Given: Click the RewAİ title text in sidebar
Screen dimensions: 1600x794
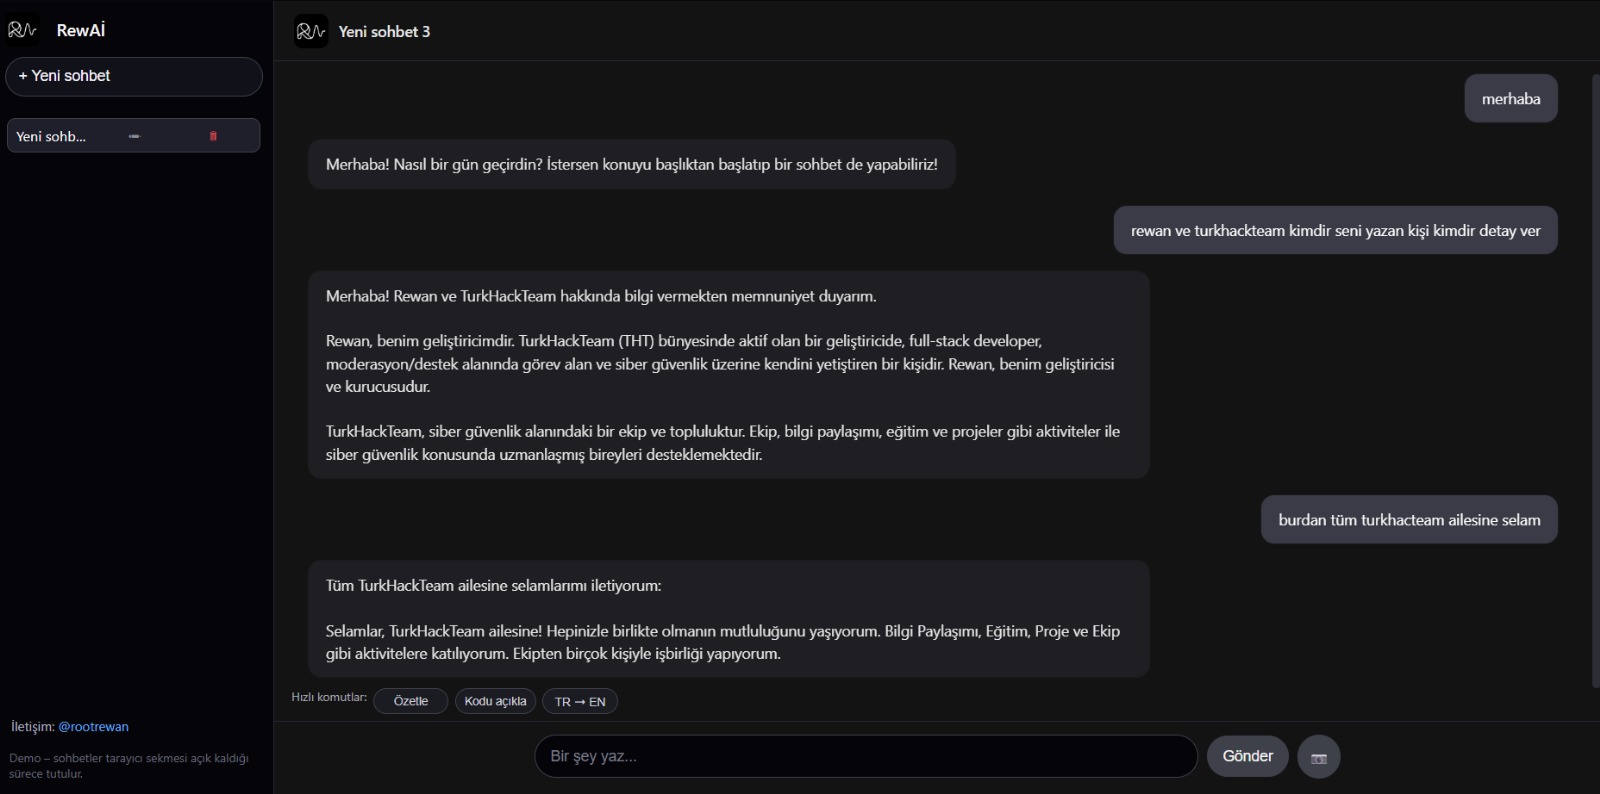Looking at the screenshot, I should point(81,30).
